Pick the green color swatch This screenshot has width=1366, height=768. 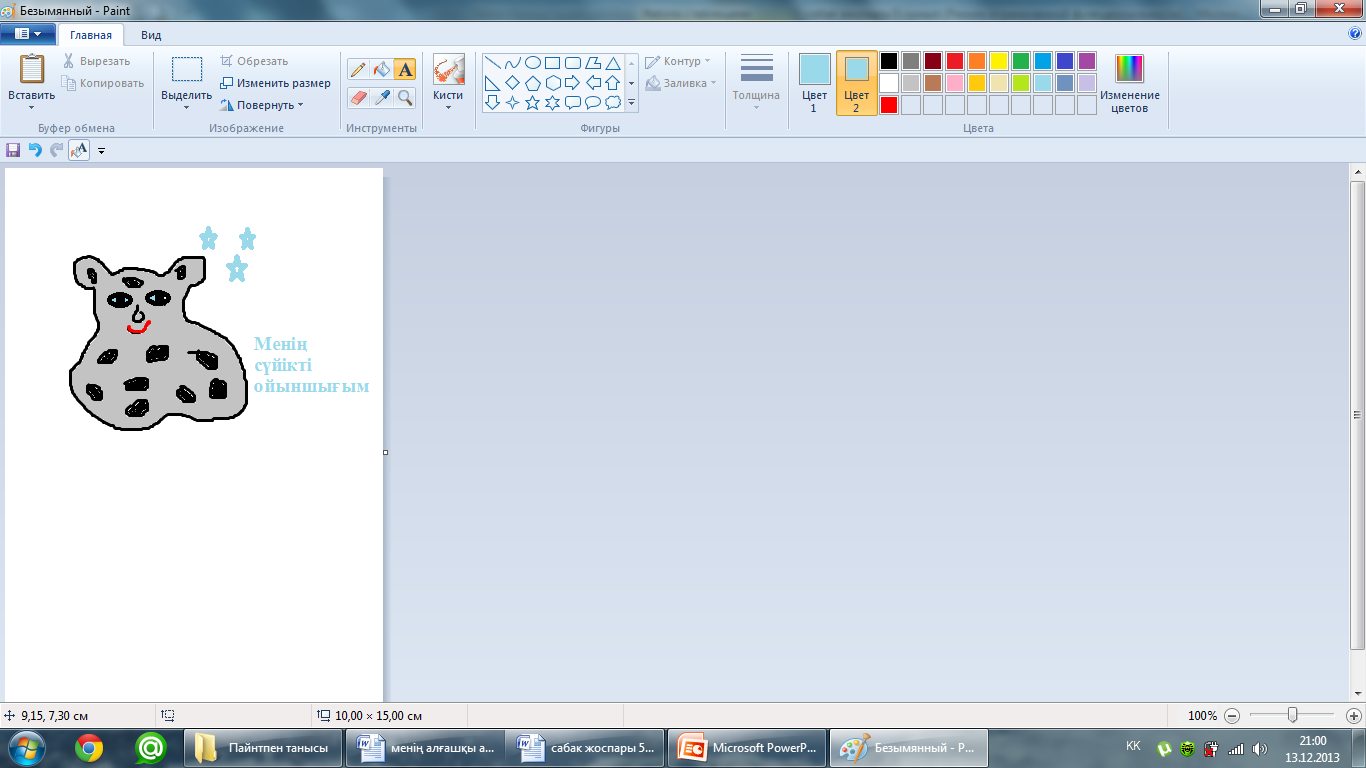1021,61
